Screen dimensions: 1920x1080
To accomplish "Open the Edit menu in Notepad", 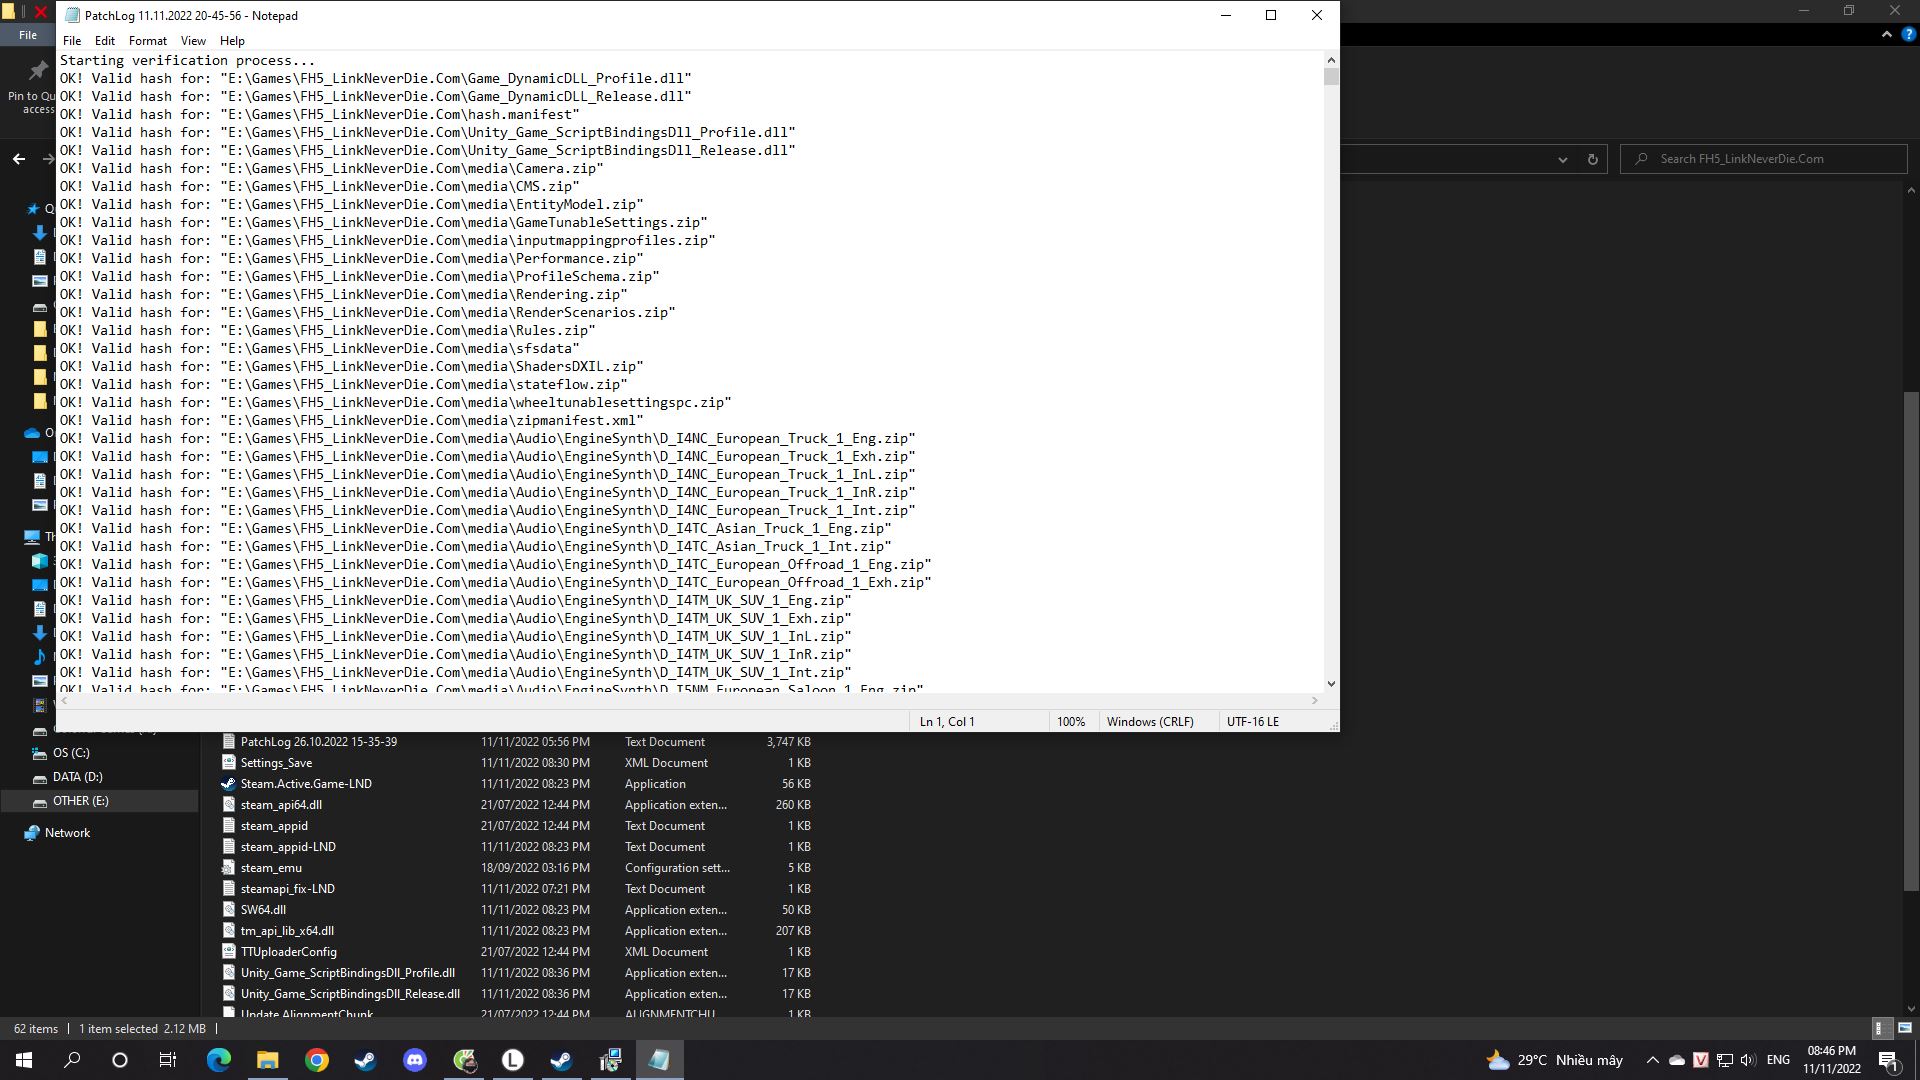I will pos(104,41).
